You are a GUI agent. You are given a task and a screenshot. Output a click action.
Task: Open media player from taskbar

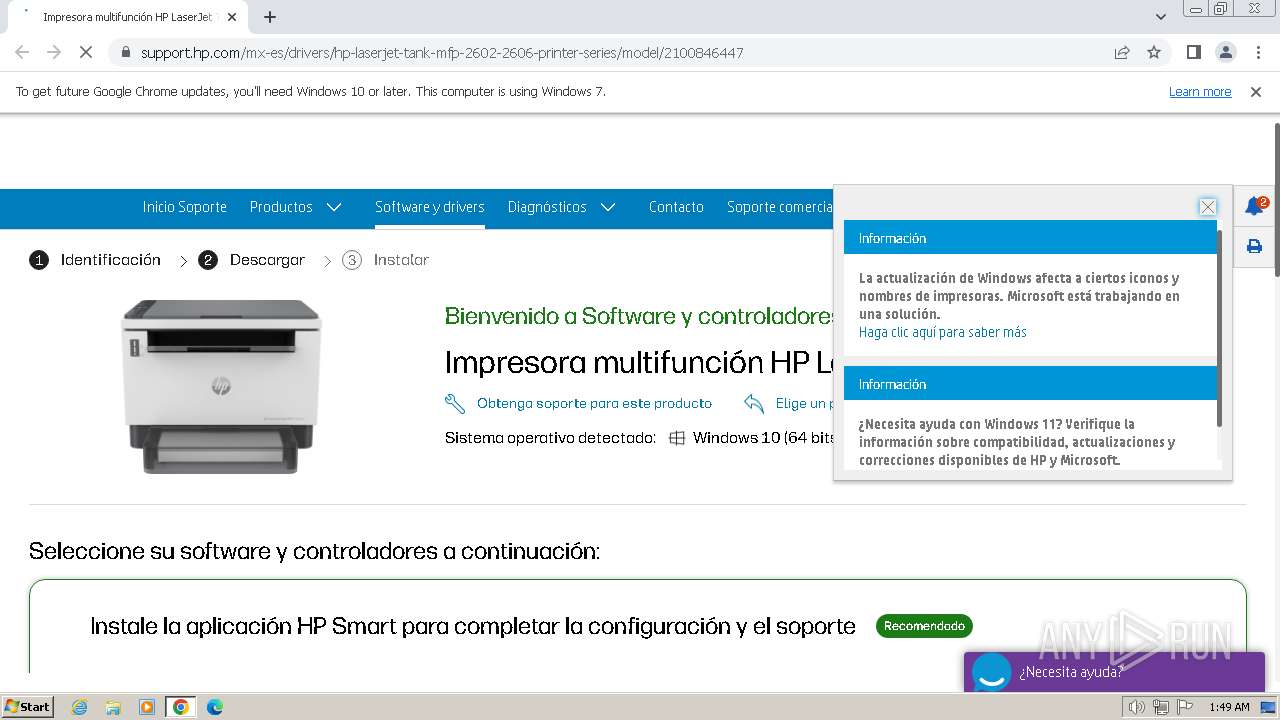tap(147, 707)
